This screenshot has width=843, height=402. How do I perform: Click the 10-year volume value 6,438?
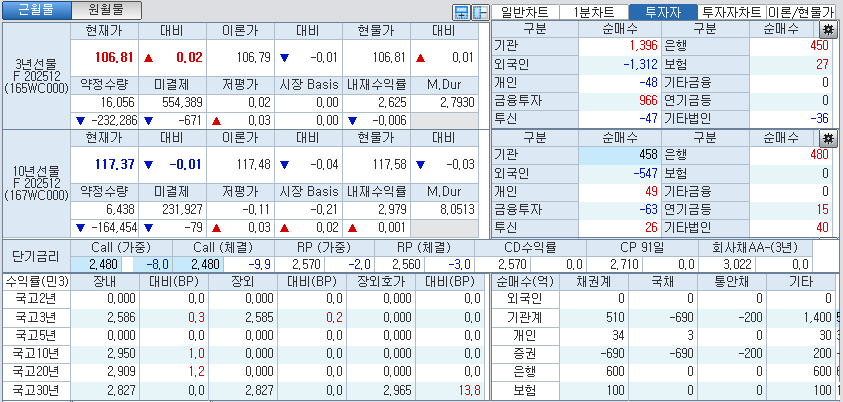[x=120, y=209]
